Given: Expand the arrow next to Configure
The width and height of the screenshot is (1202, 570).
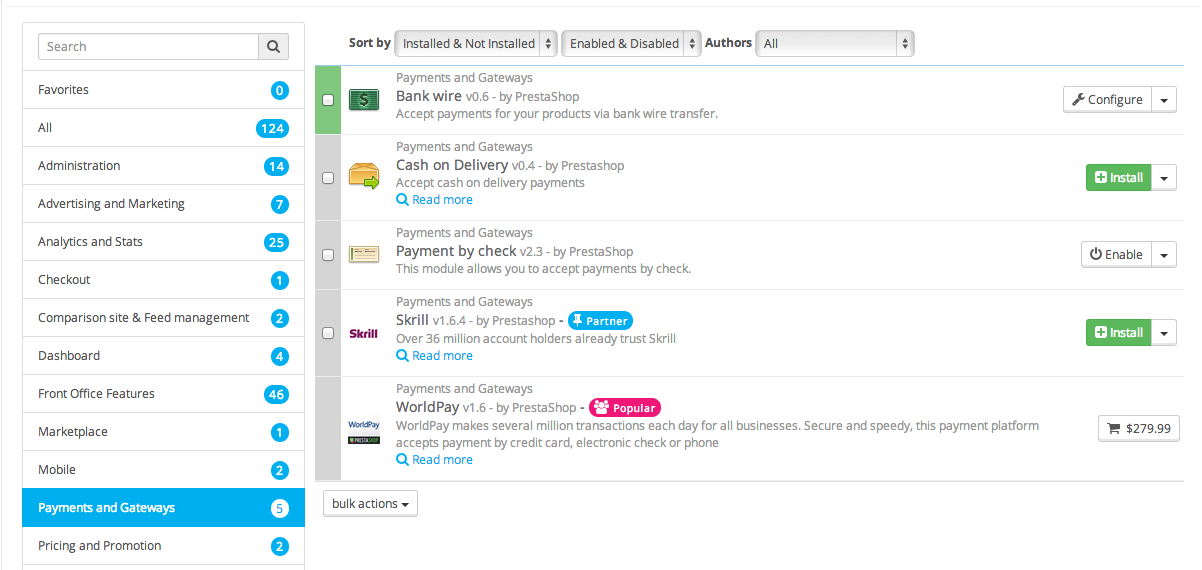Looking at the screenshot, I should click(x=1164, y=100).
